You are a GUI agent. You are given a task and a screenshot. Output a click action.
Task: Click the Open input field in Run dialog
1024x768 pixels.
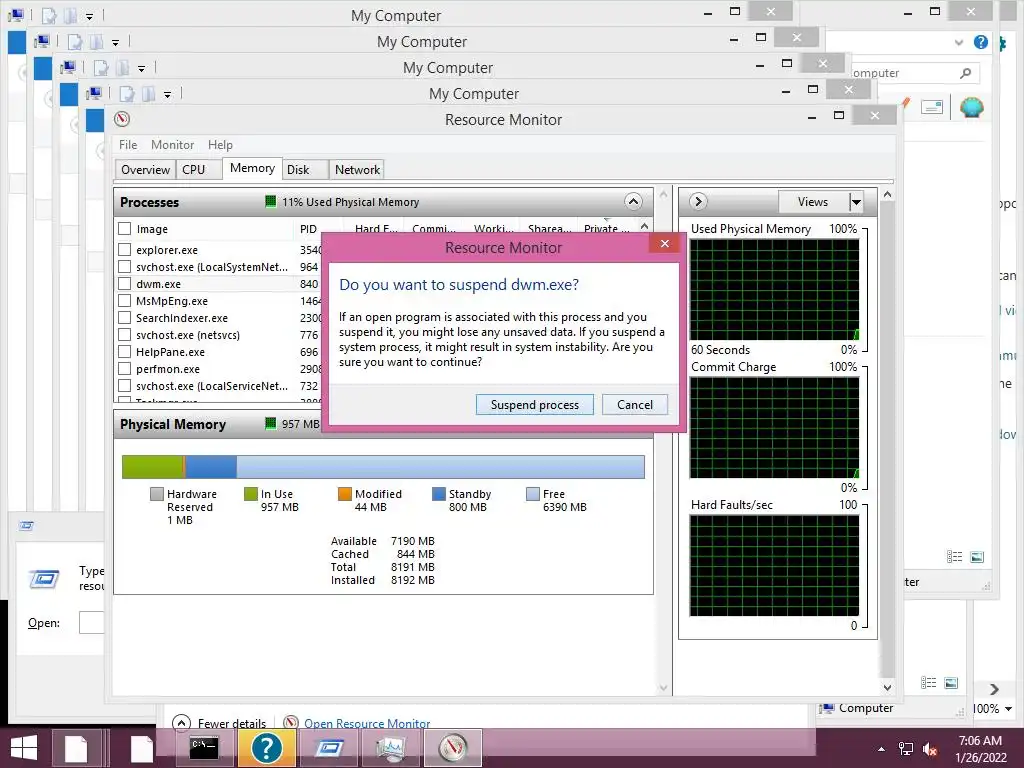coord(91,622)
